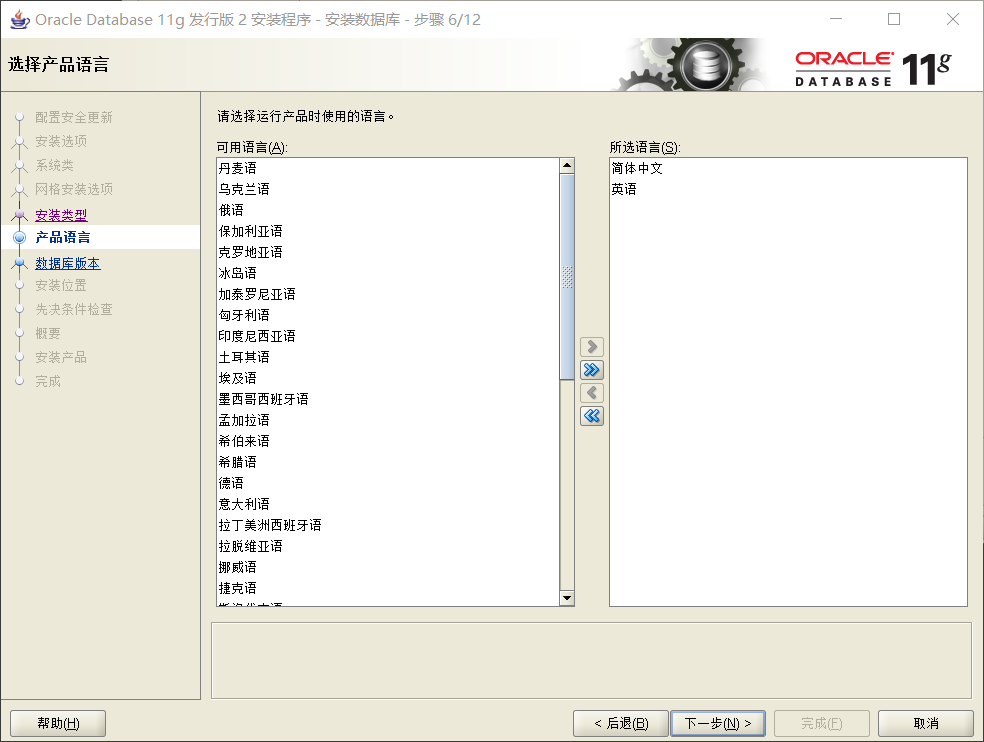Click the Oracle Database 11g logo
The image size is (984, 742).
coord(872,68)
